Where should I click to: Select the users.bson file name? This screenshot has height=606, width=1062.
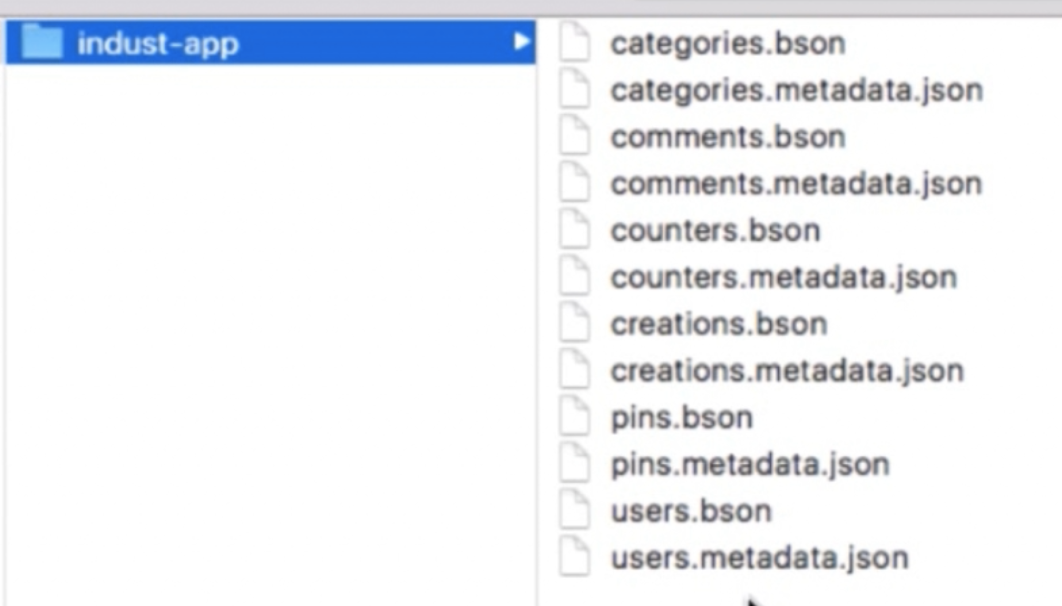click(x=691, y=511)
